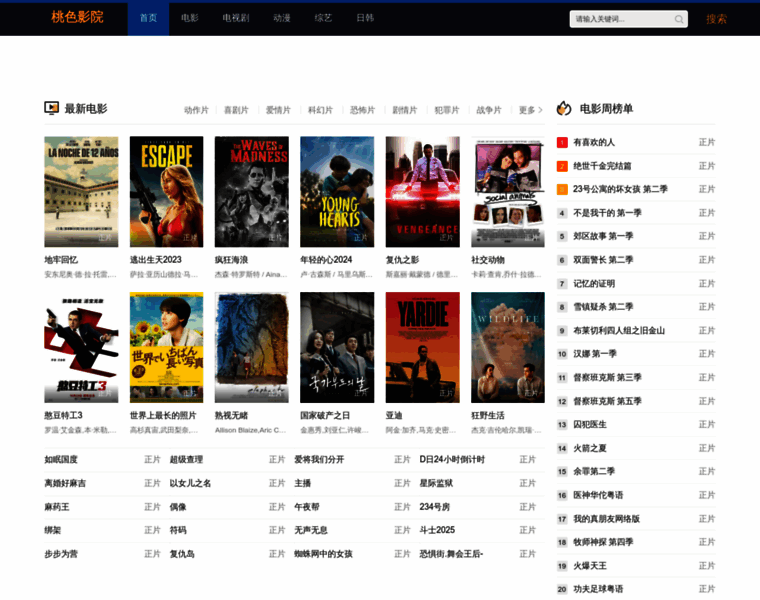The height and width of the screenshot is (600, 760).
Task: Open 午夜帮 from the list
Action: pyautogui.click(x=307, y=507)
